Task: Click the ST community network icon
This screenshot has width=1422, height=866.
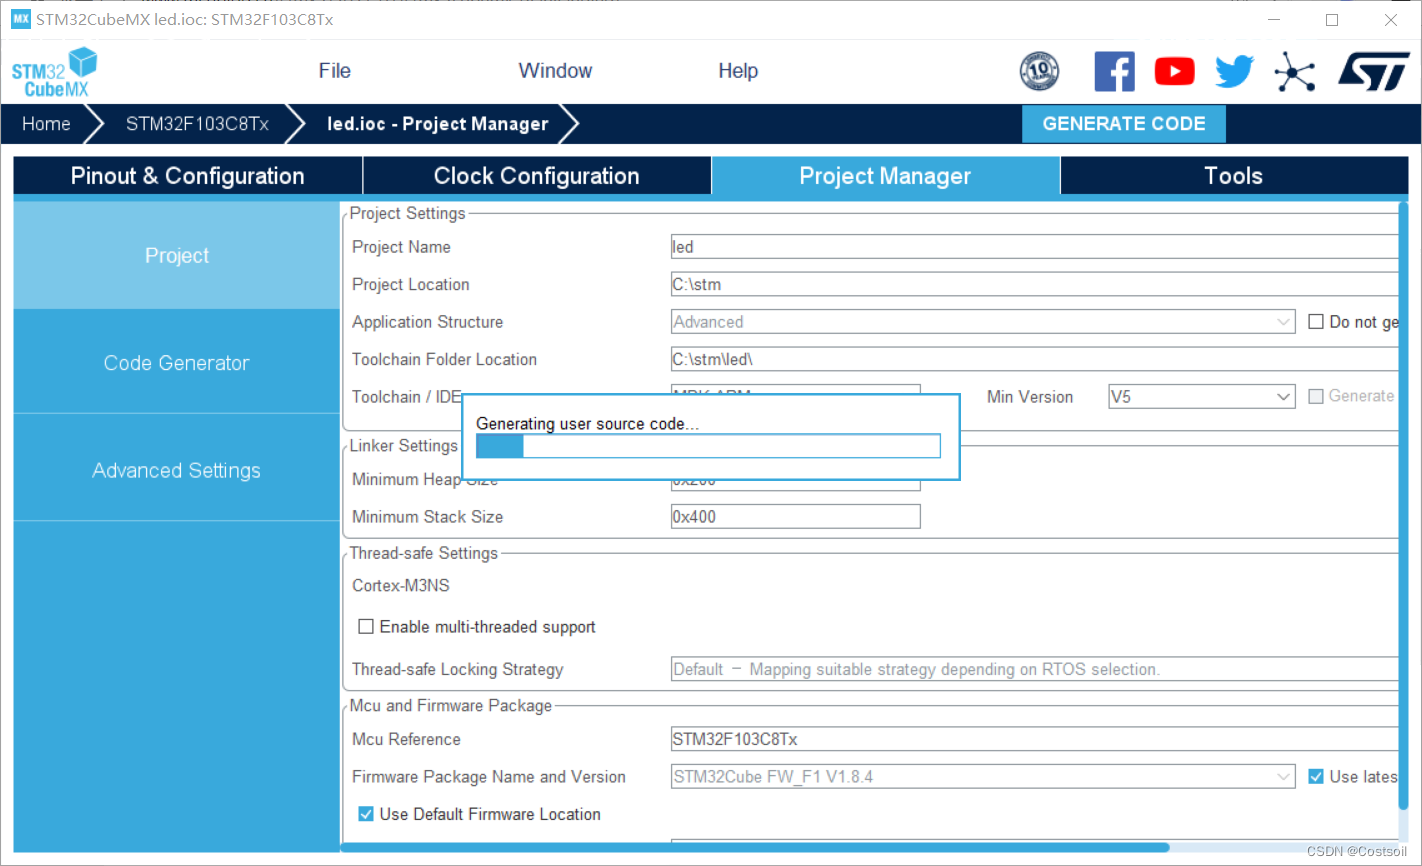Action: (x=1294, y=71)
